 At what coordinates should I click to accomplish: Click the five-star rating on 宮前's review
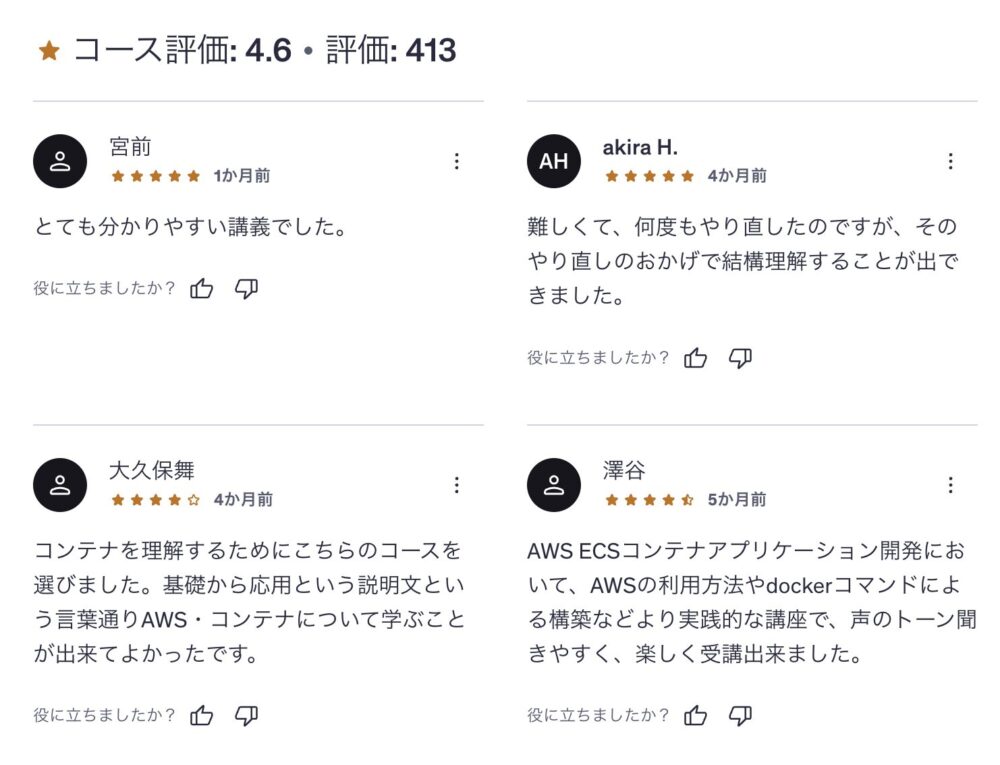pos(155,176)
